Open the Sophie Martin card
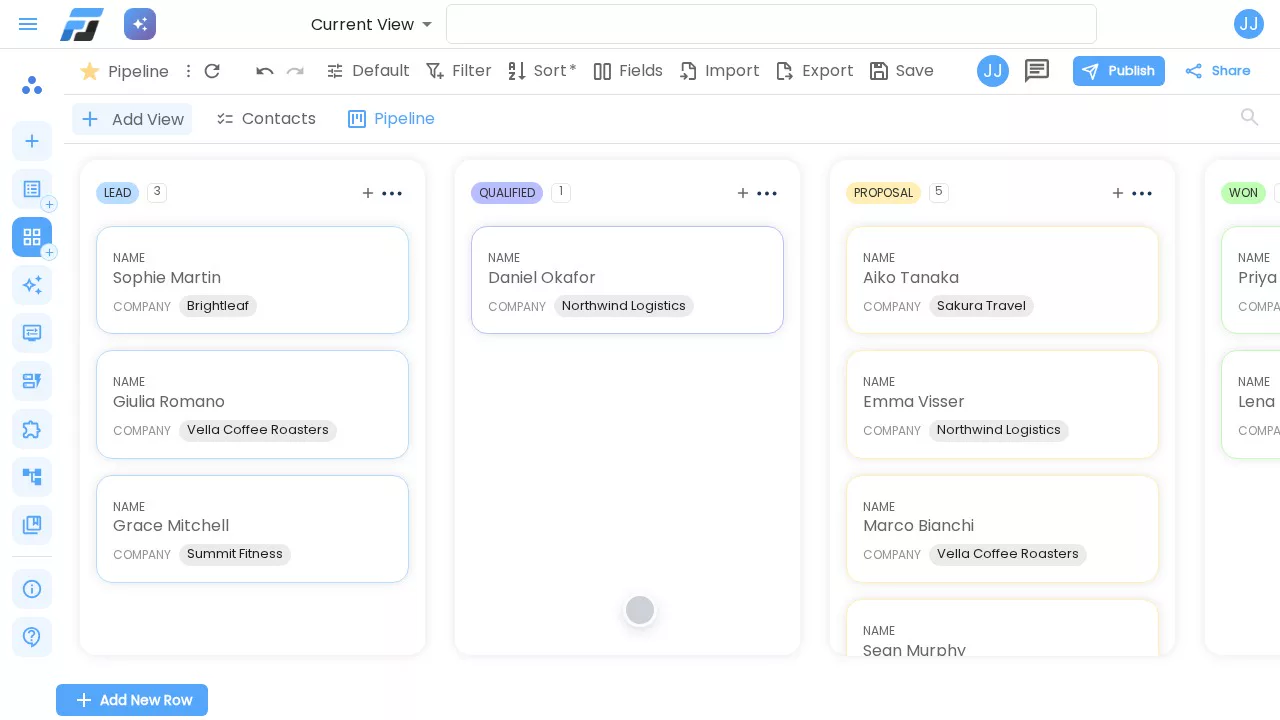This screenshot has height=720, width=1280. pos(252,280)
